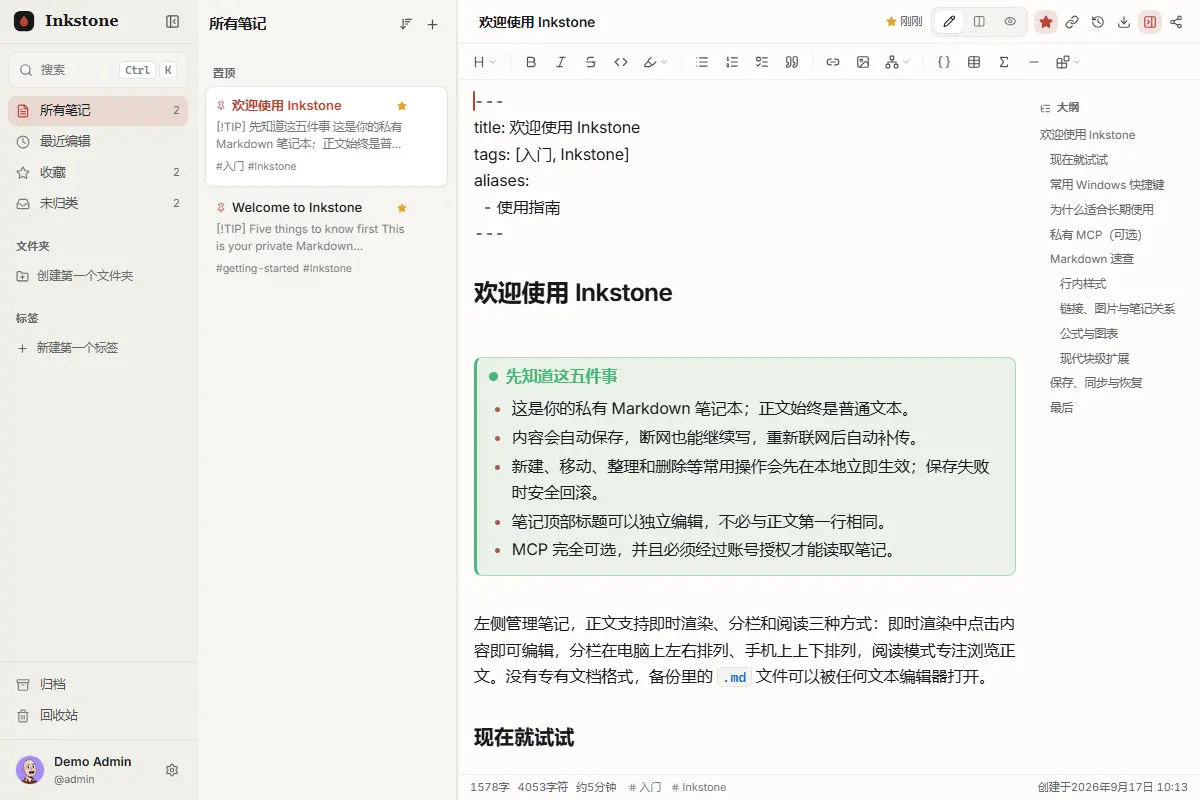Screen dimensions: 1200x800
Task: Jump to 最后 in outline
Action: click(1061, 408)
